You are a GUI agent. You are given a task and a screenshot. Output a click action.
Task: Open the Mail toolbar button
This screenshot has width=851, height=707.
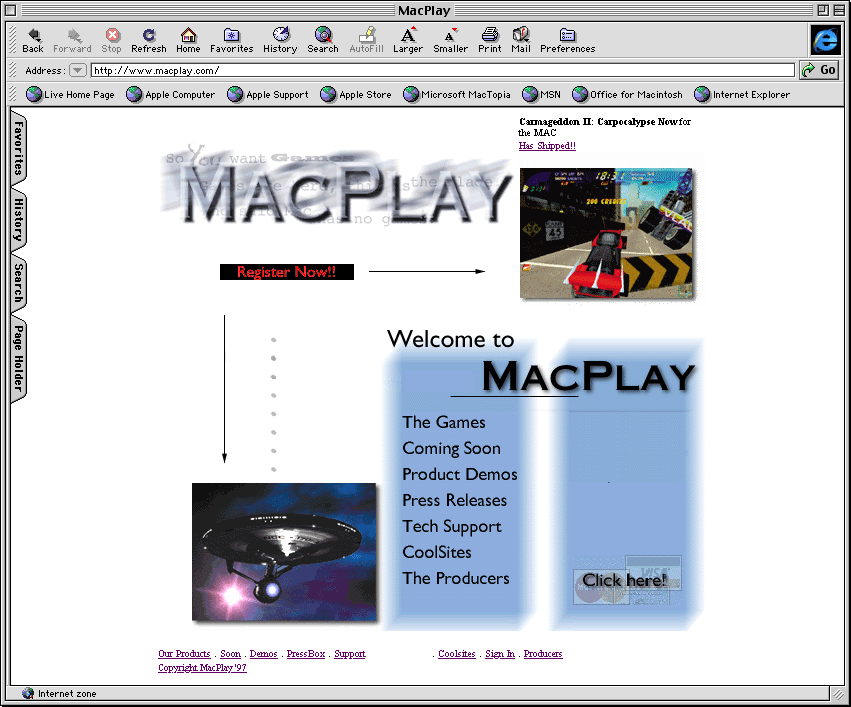click(x=521, y=41)
